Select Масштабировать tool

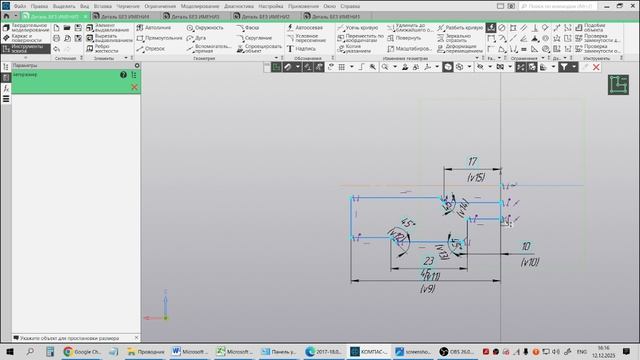pyautogui.click(x=409, y=49)
